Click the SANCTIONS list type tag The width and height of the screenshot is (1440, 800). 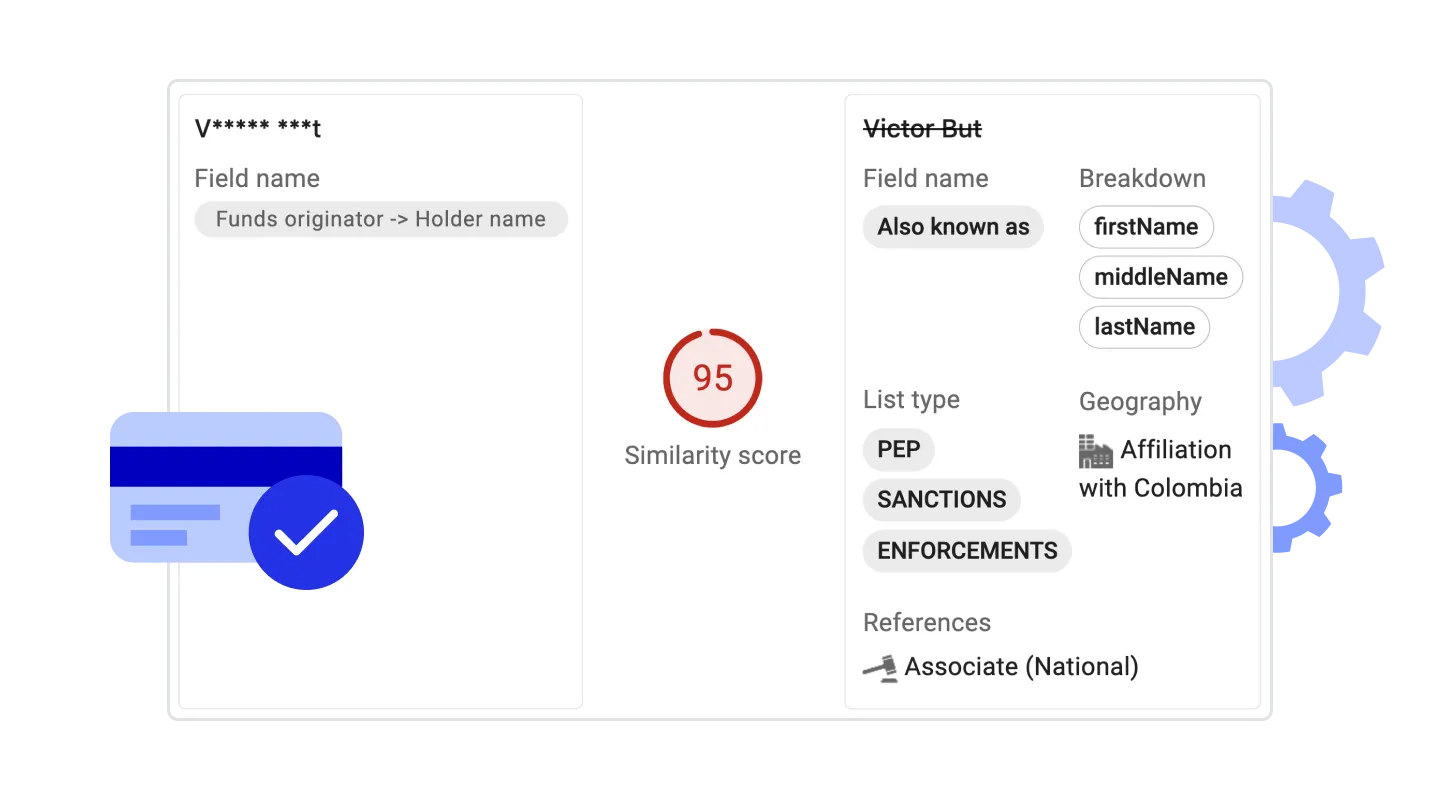pos(941,500)
